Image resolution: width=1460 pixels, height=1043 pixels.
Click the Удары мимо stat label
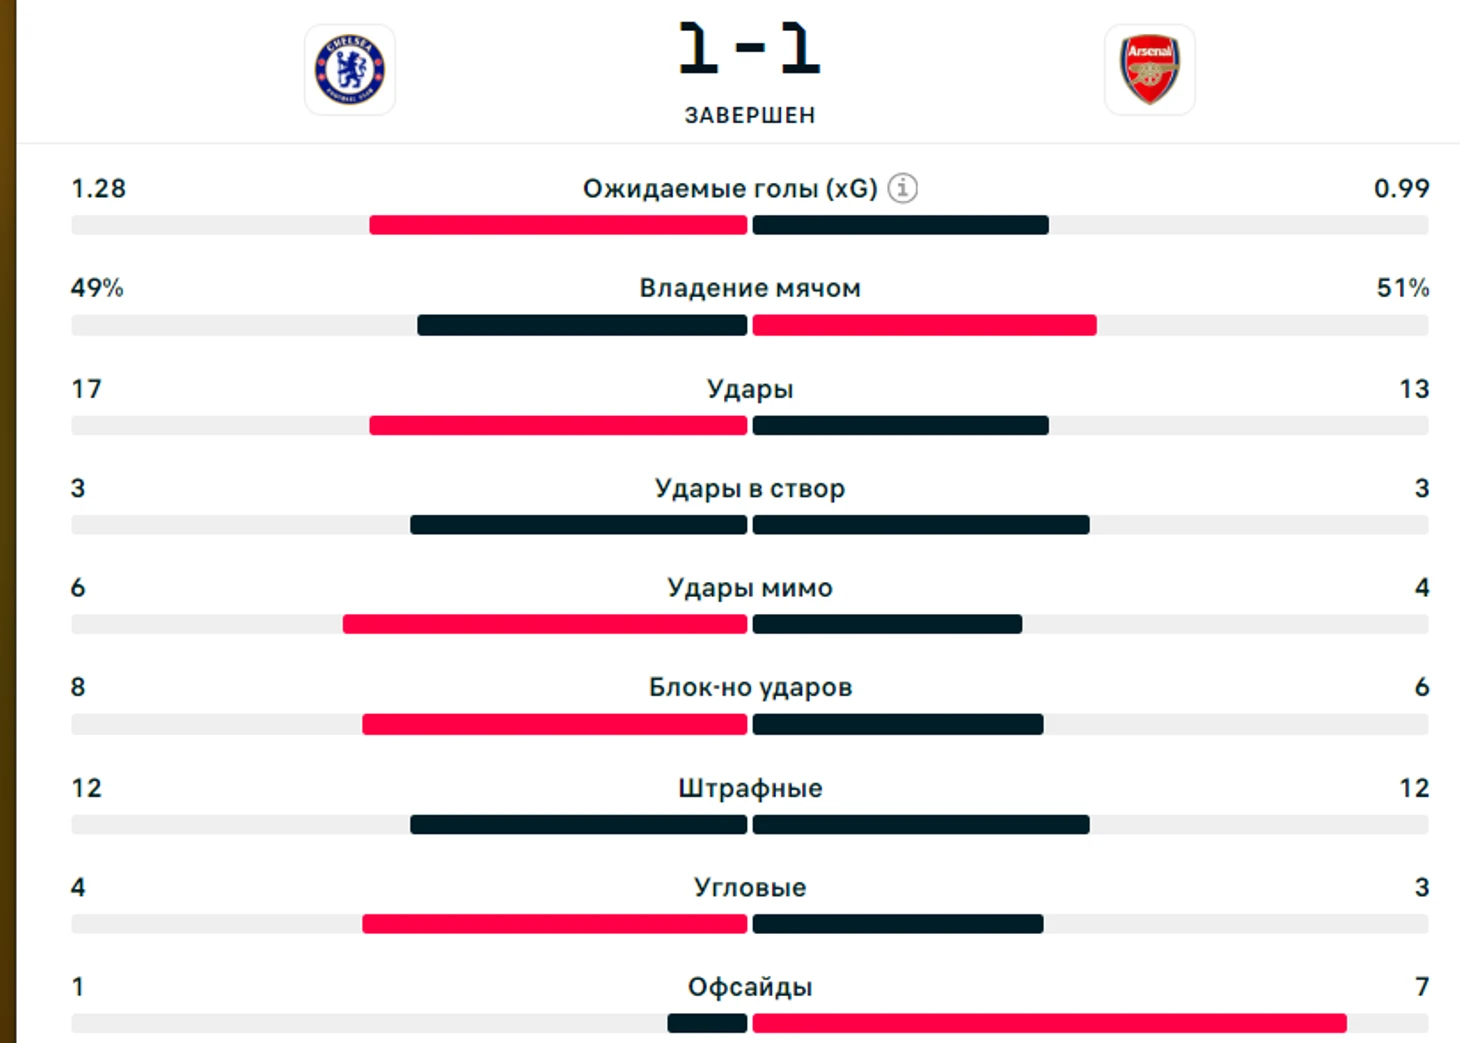[750, 588]
